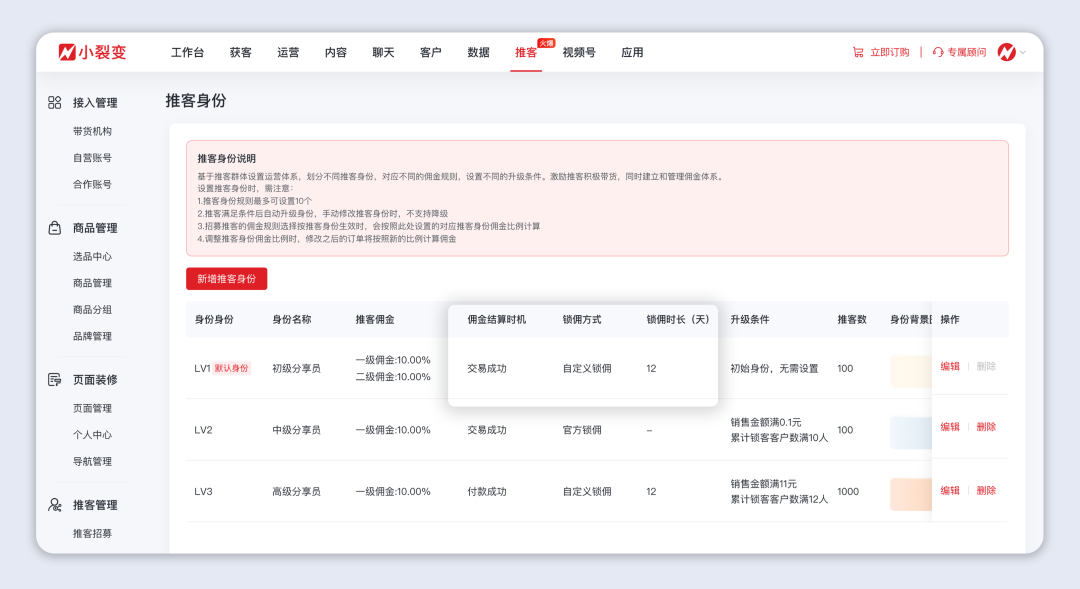Select the 推客管理 person icon in sidebar

click(53, 505)
